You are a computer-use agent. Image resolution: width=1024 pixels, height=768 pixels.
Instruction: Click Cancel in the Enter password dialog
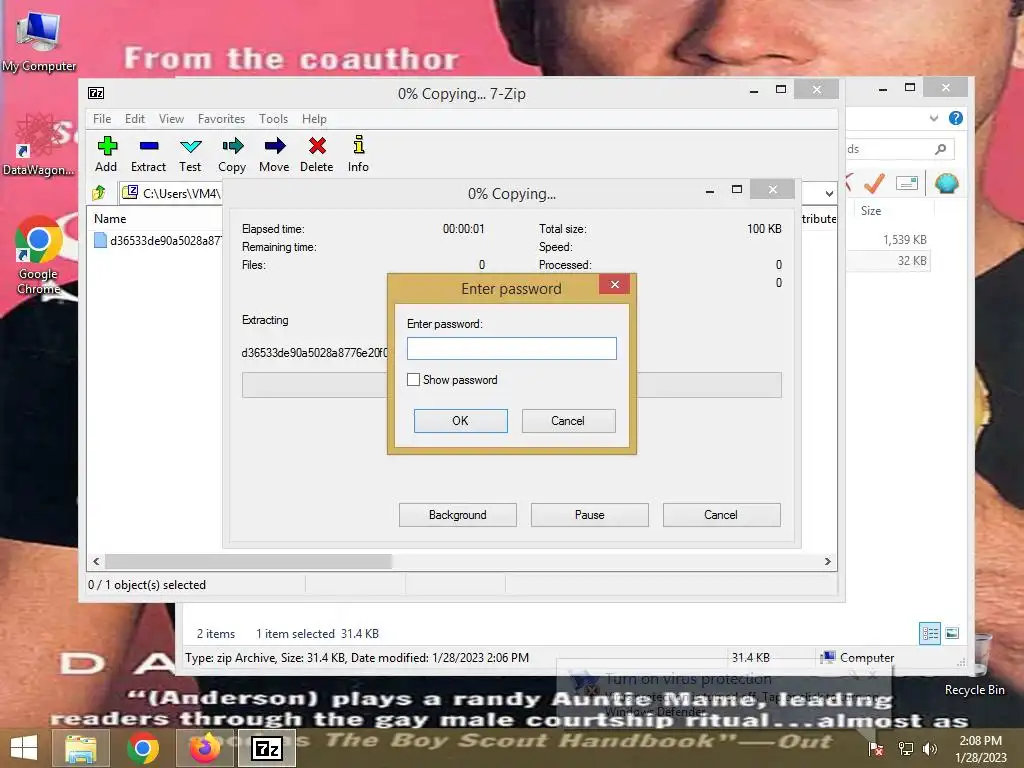[568, 421]
